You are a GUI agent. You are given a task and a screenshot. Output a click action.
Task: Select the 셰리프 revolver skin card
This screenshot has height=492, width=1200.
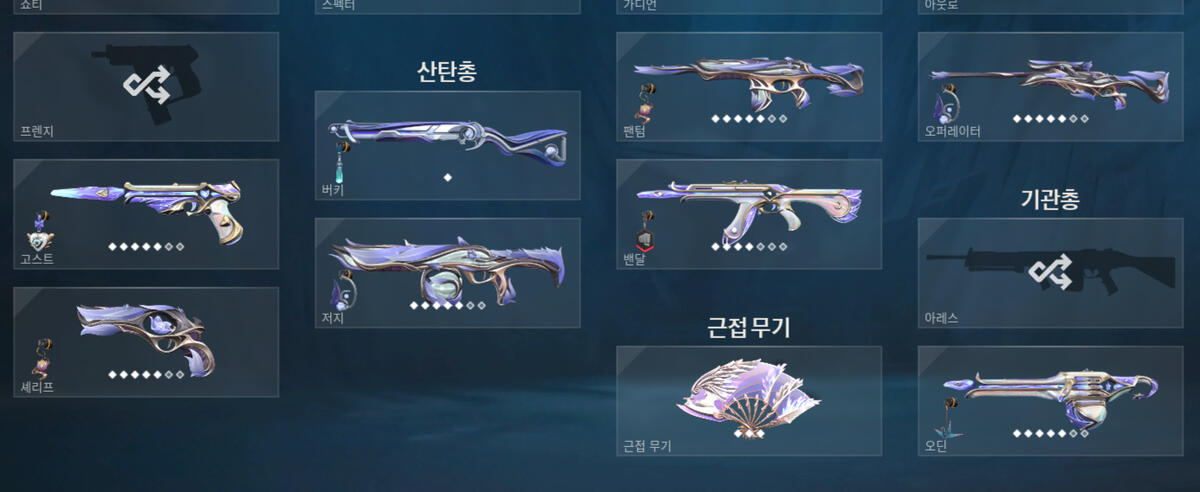tap(146, 342)
